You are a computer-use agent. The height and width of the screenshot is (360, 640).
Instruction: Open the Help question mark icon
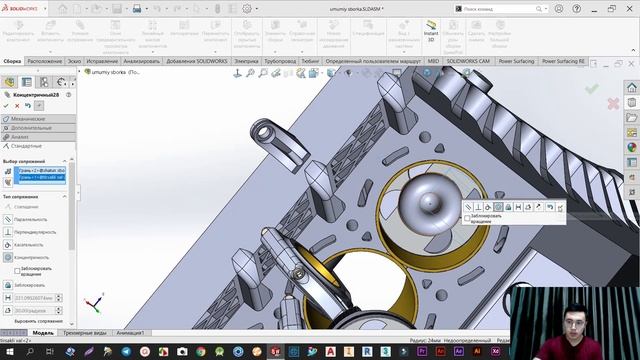point(576,9)
